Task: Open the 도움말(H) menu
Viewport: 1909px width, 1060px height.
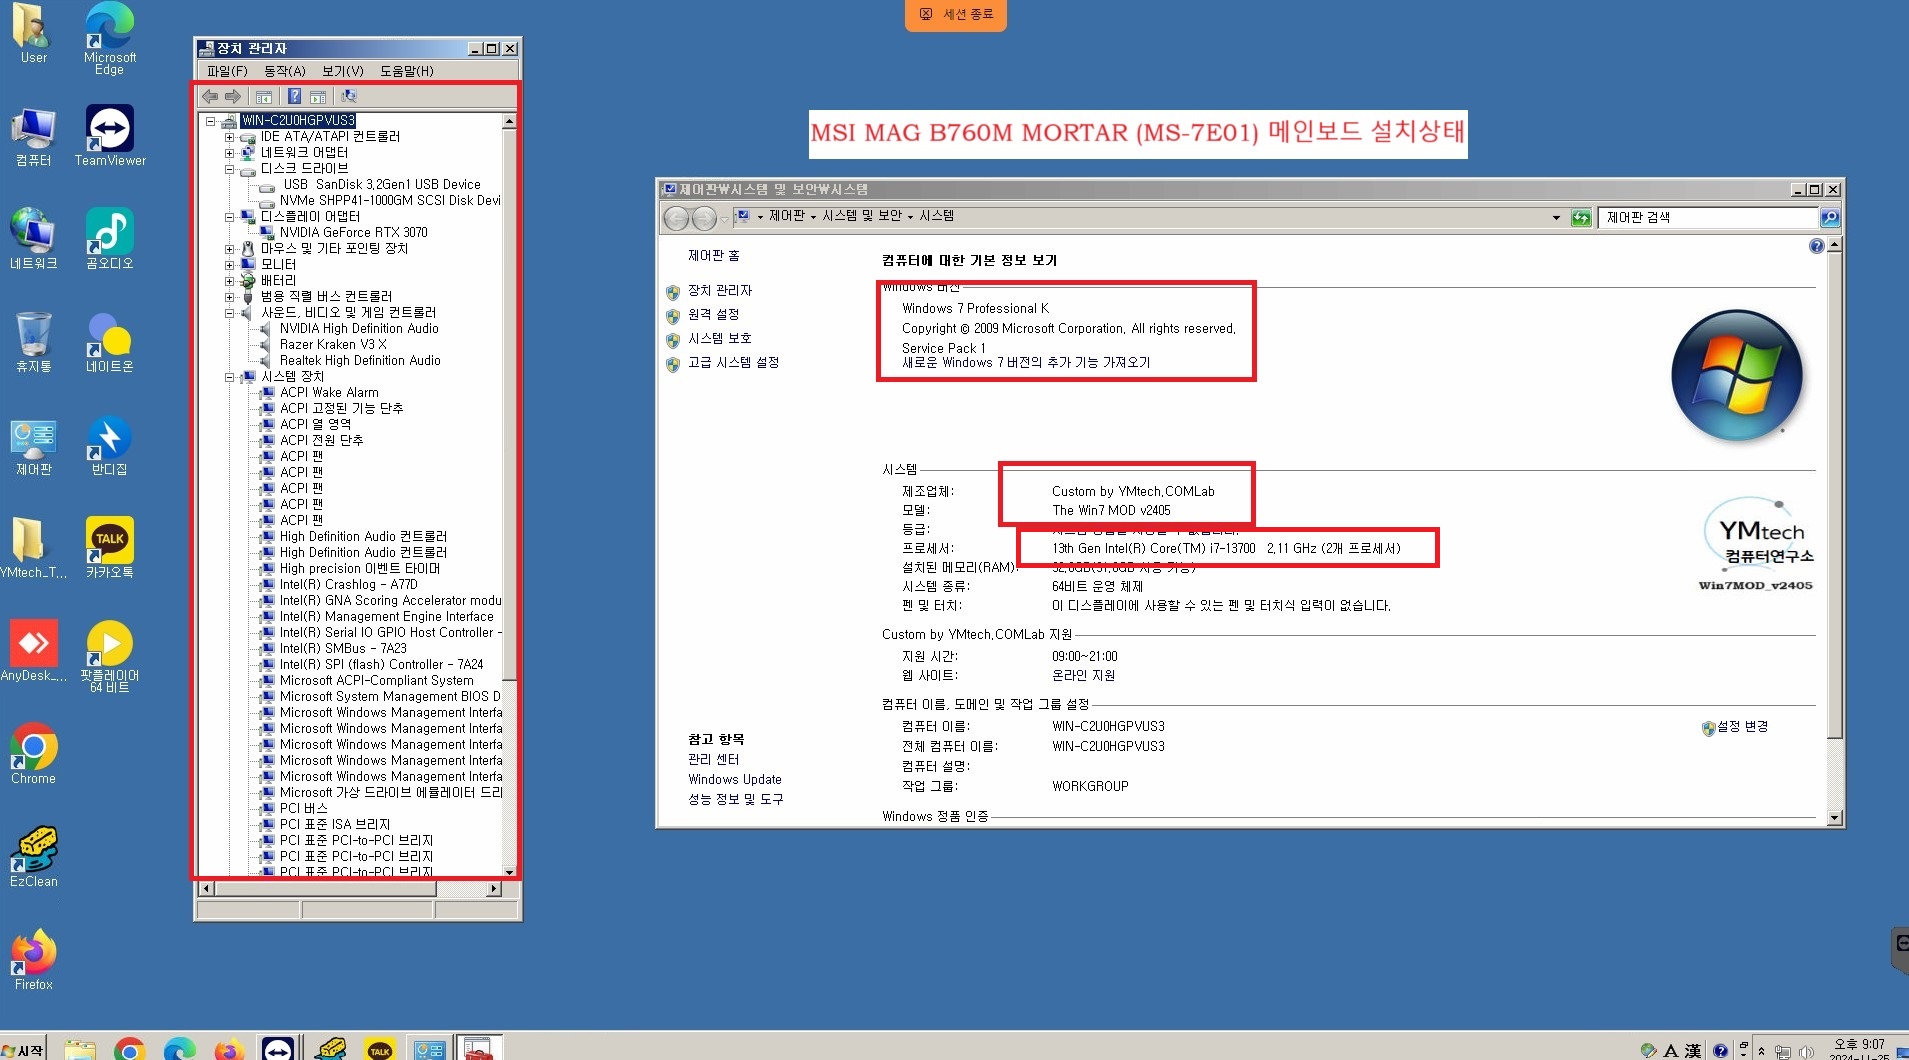Action: point(407,71)
